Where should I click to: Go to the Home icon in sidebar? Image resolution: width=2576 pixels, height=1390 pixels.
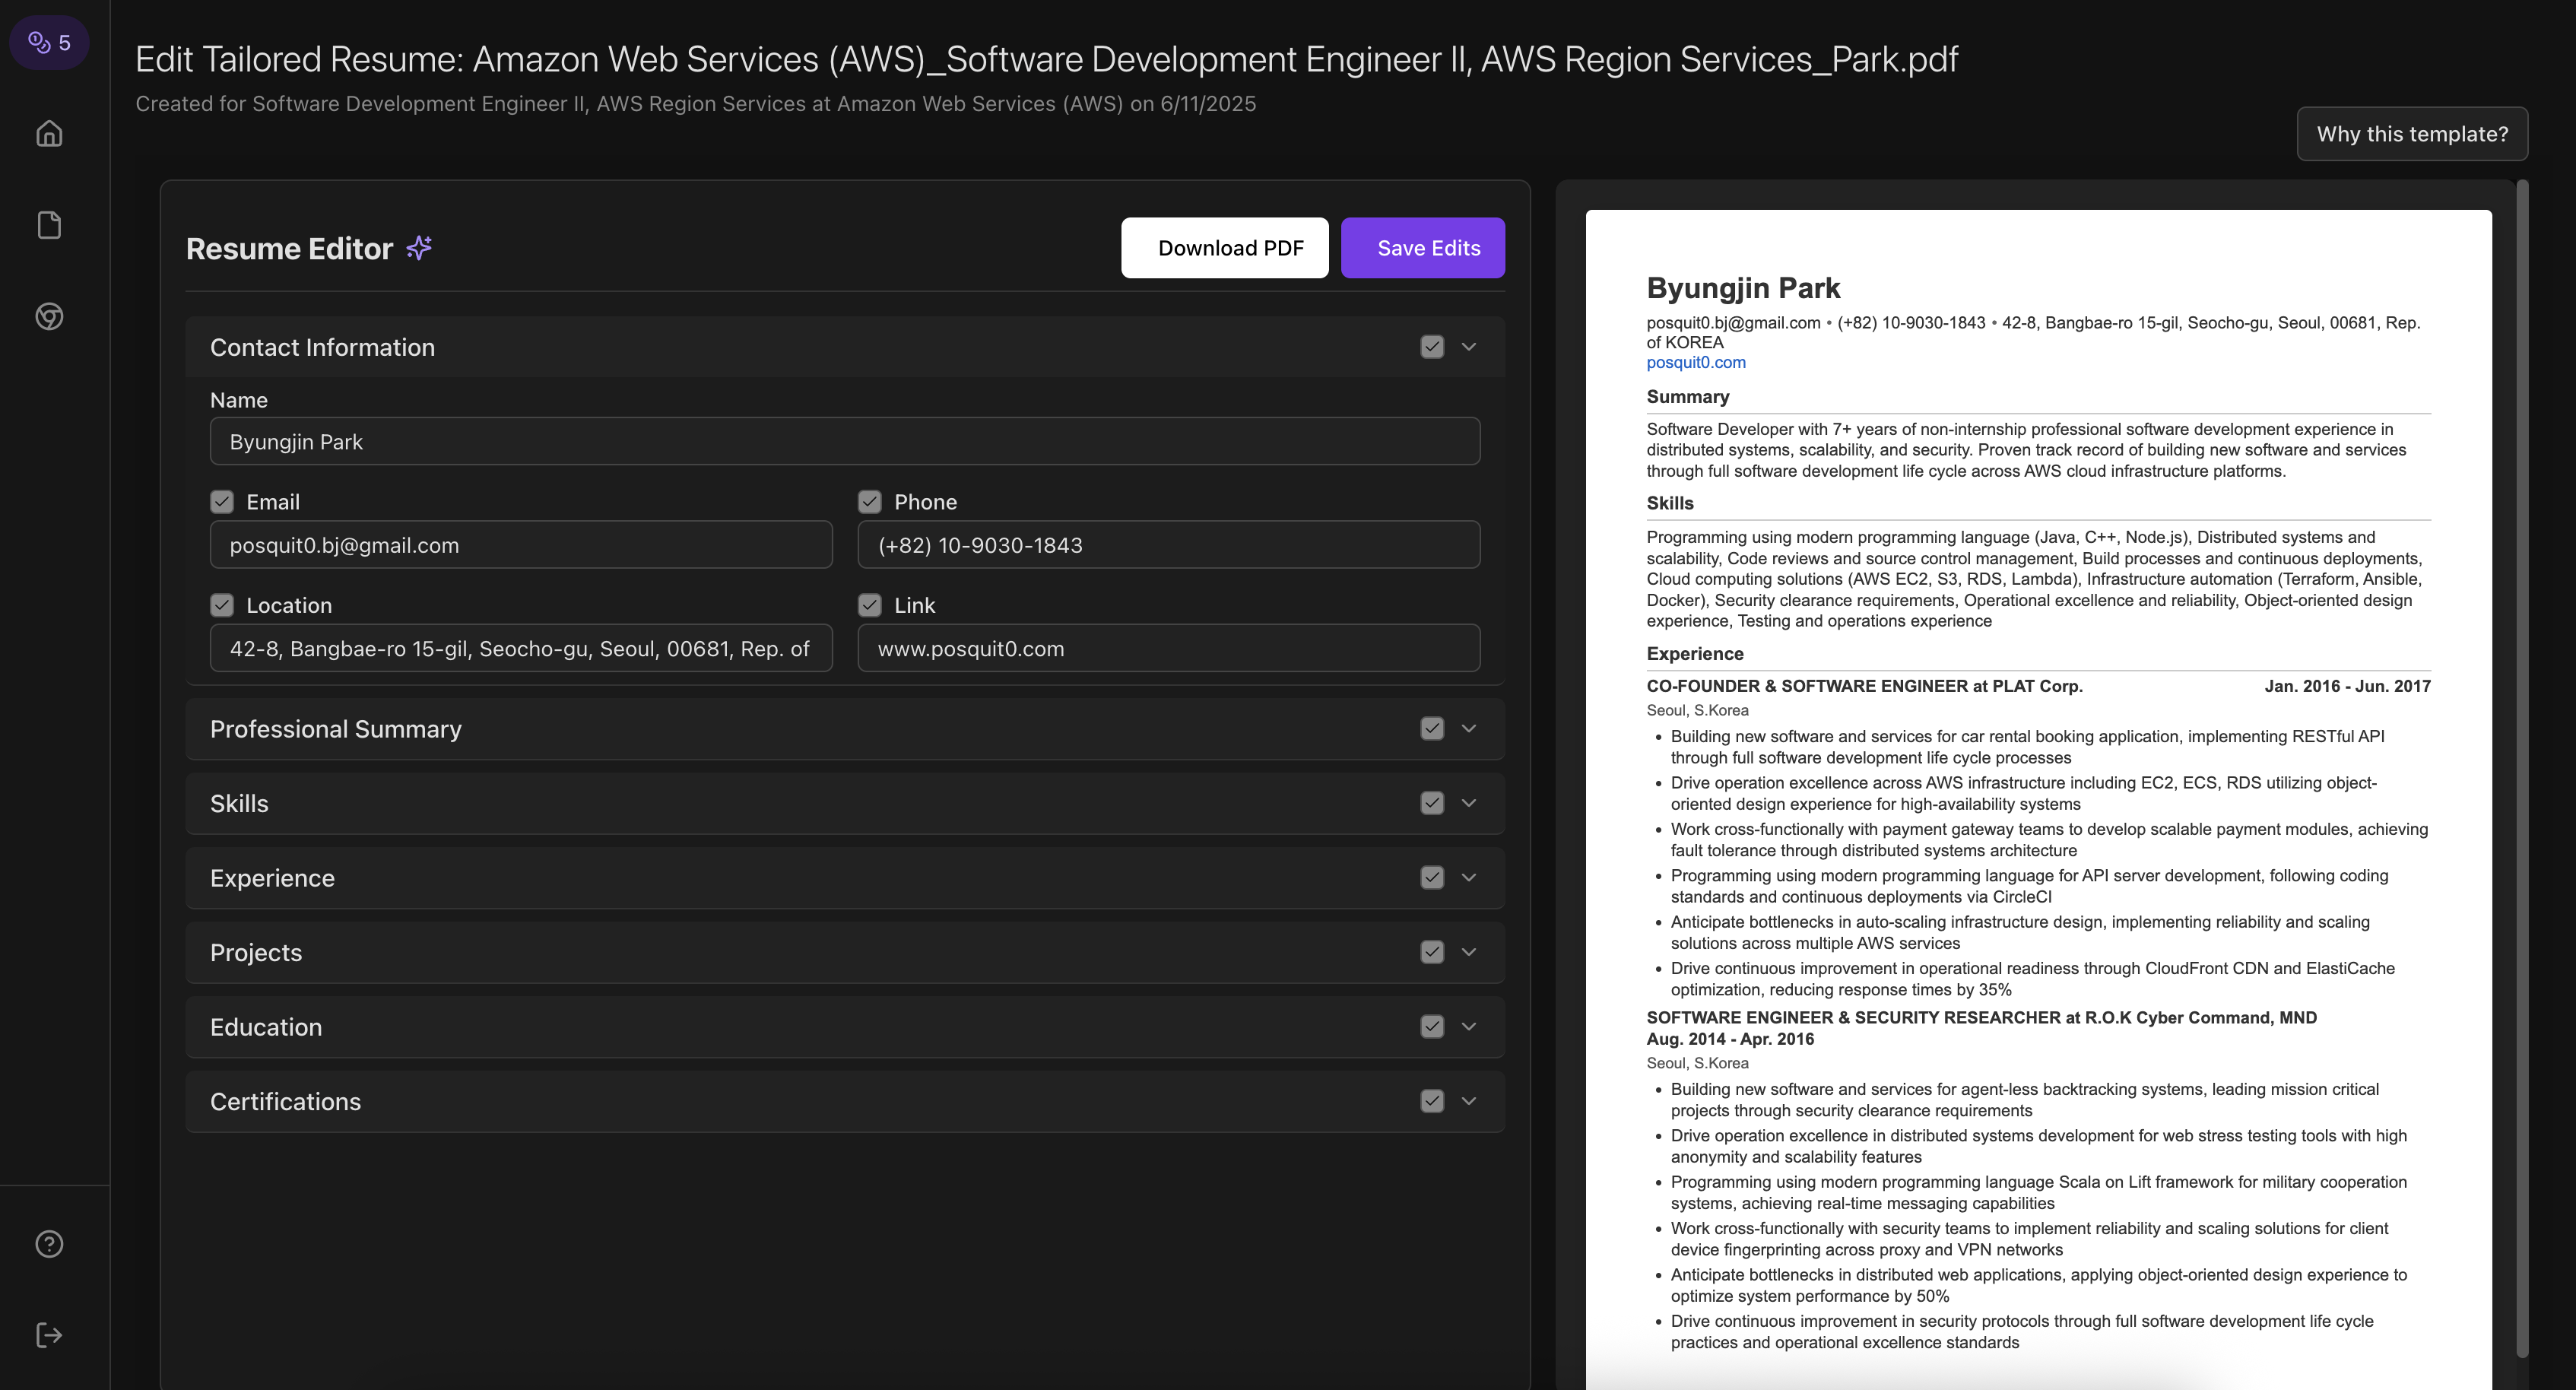(49, 133)
